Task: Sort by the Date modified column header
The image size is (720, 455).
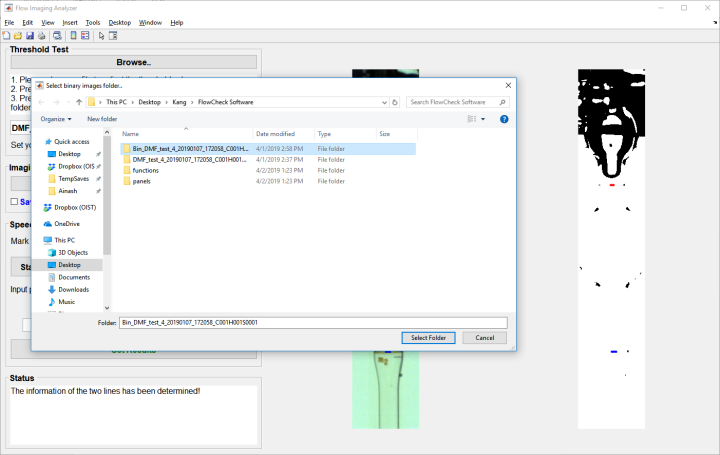Action: click(275, 133)
